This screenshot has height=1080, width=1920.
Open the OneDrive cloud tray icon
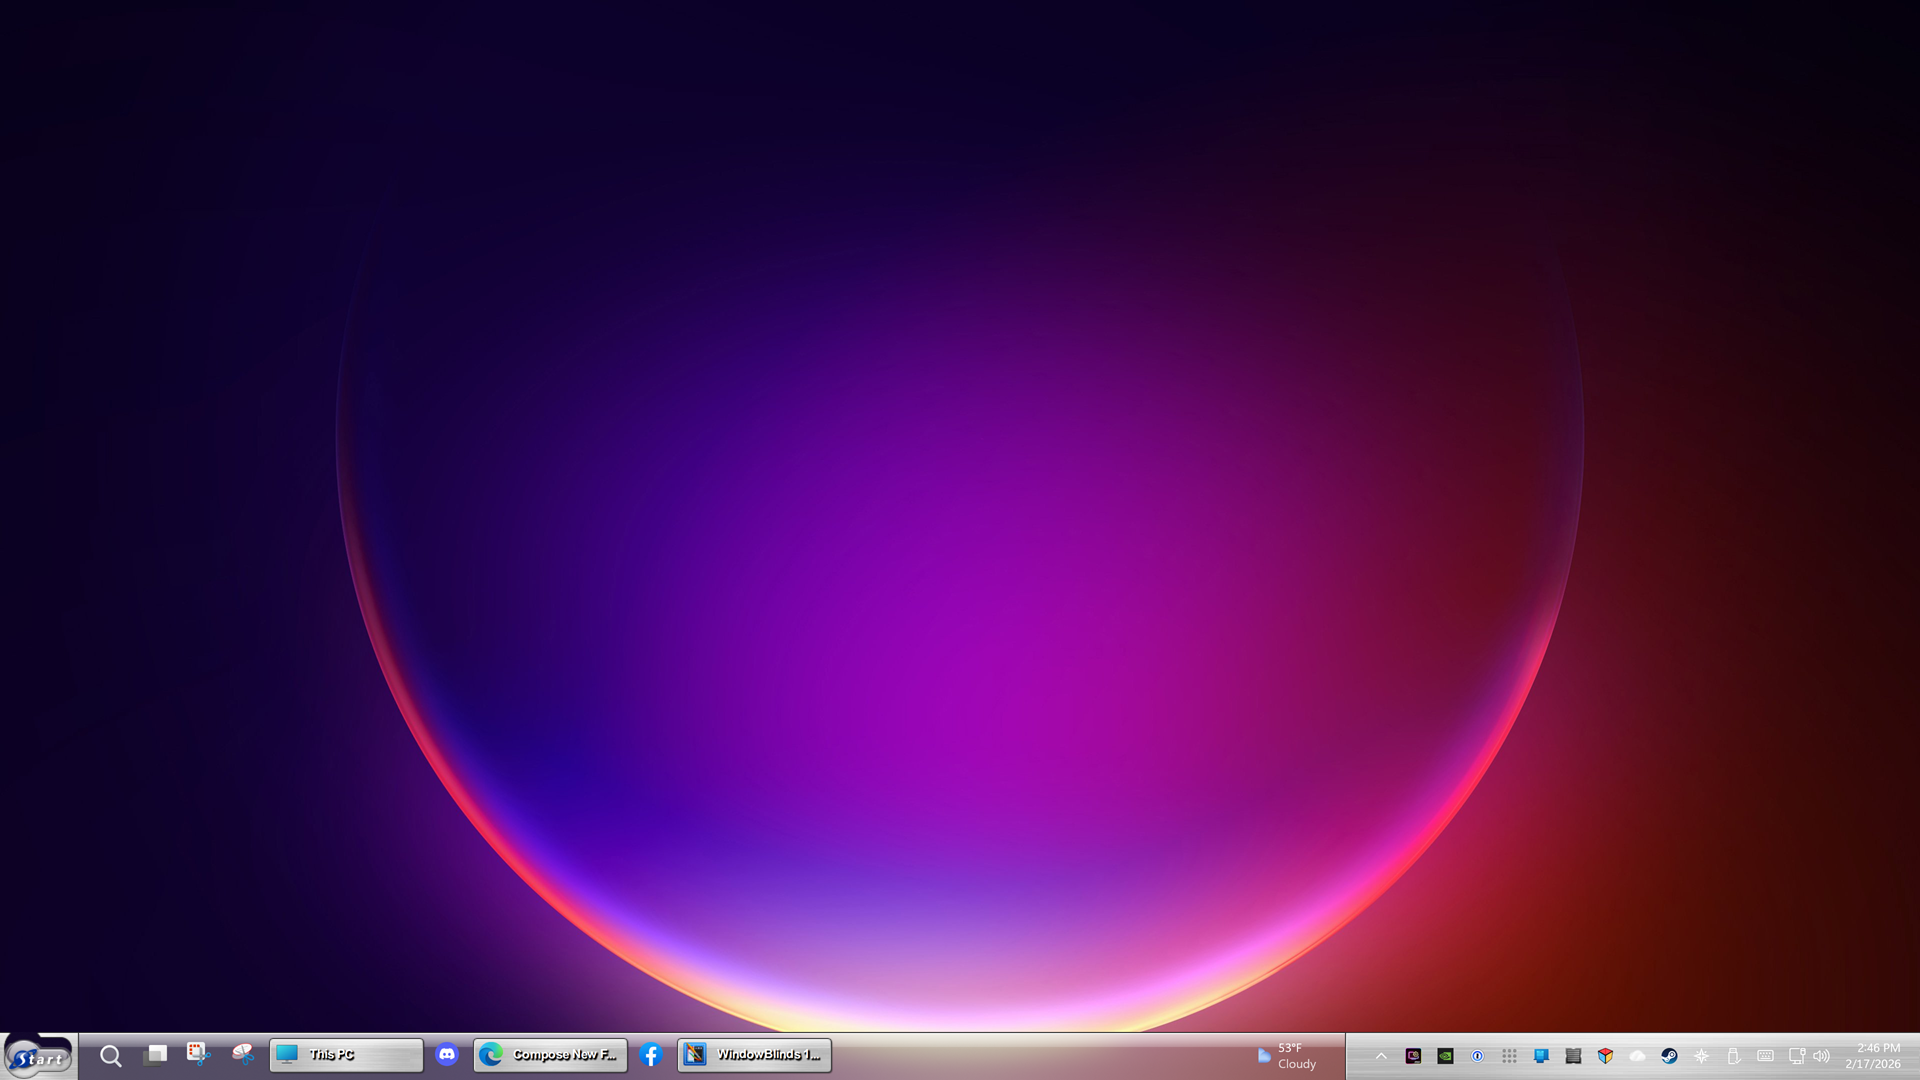[1637, 1056]
